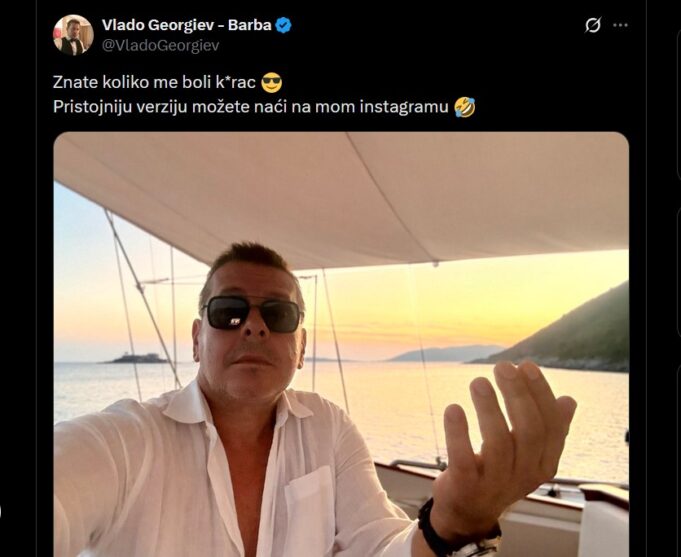Screen dimensions: 681x557
Task: Open the display name Vlado Georgiev – Barba
Action: [x=186, y=25]
